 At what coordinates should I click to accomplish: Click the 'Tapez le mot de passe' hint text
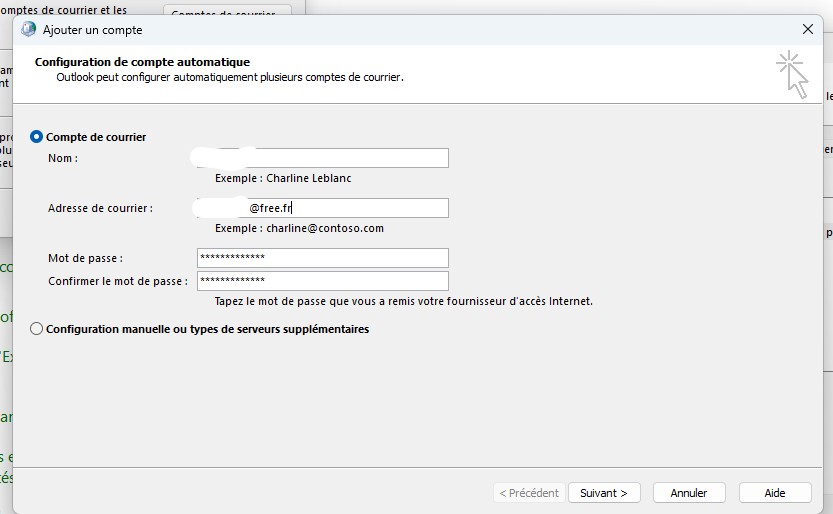(x=404, y=302)
